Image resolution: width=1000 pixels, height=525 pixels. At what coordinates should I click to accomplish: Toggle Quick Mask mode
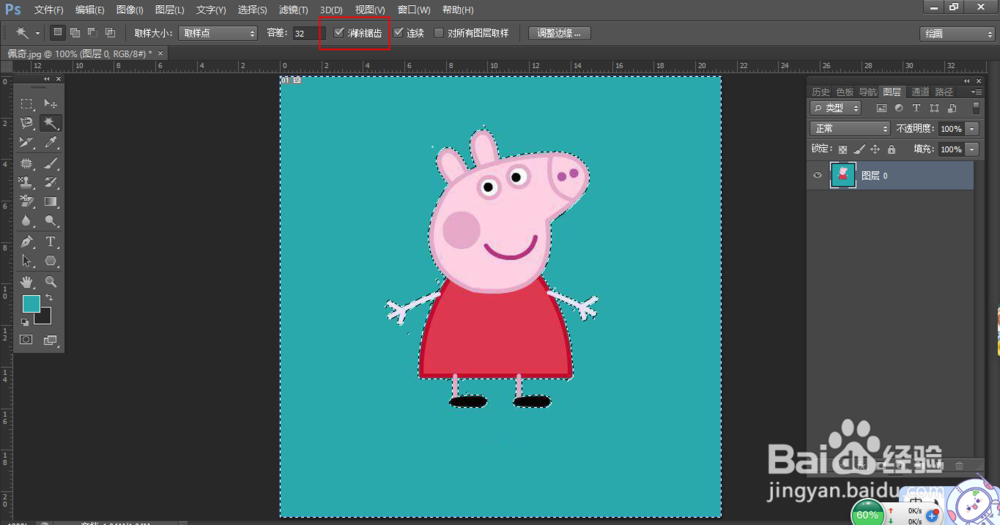point(26,339)
